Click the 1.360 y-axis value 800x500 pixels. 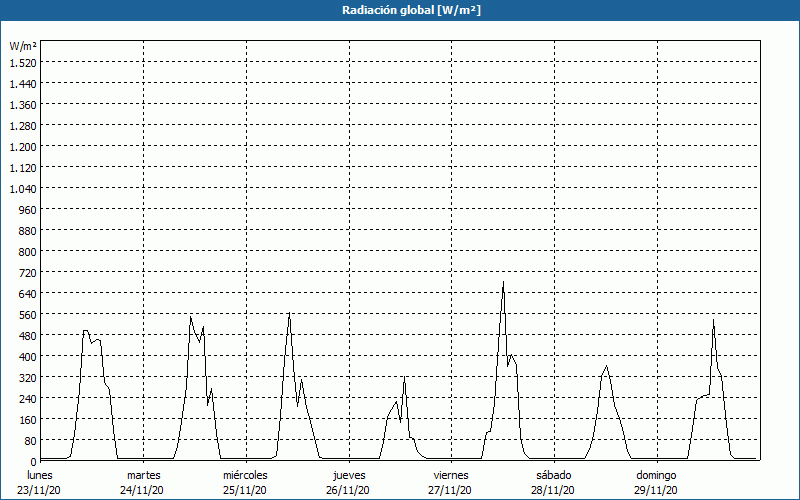[x=23, y=105]
